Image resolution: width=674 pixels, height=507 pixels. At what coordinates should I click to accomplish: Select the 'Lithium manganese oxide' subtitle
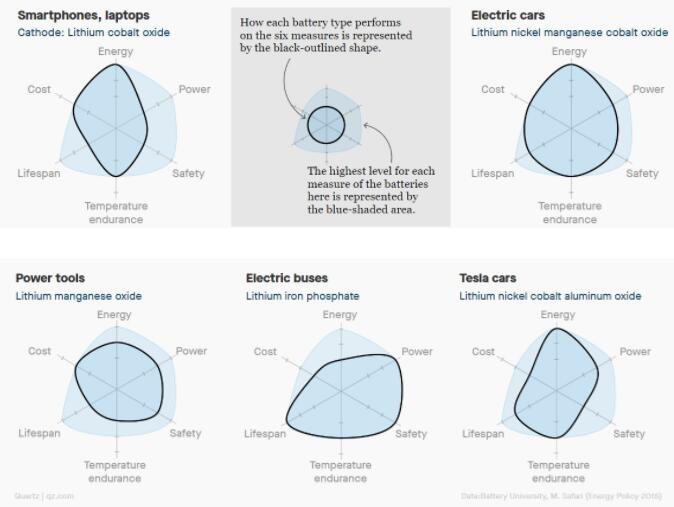[x=79, y=296]
